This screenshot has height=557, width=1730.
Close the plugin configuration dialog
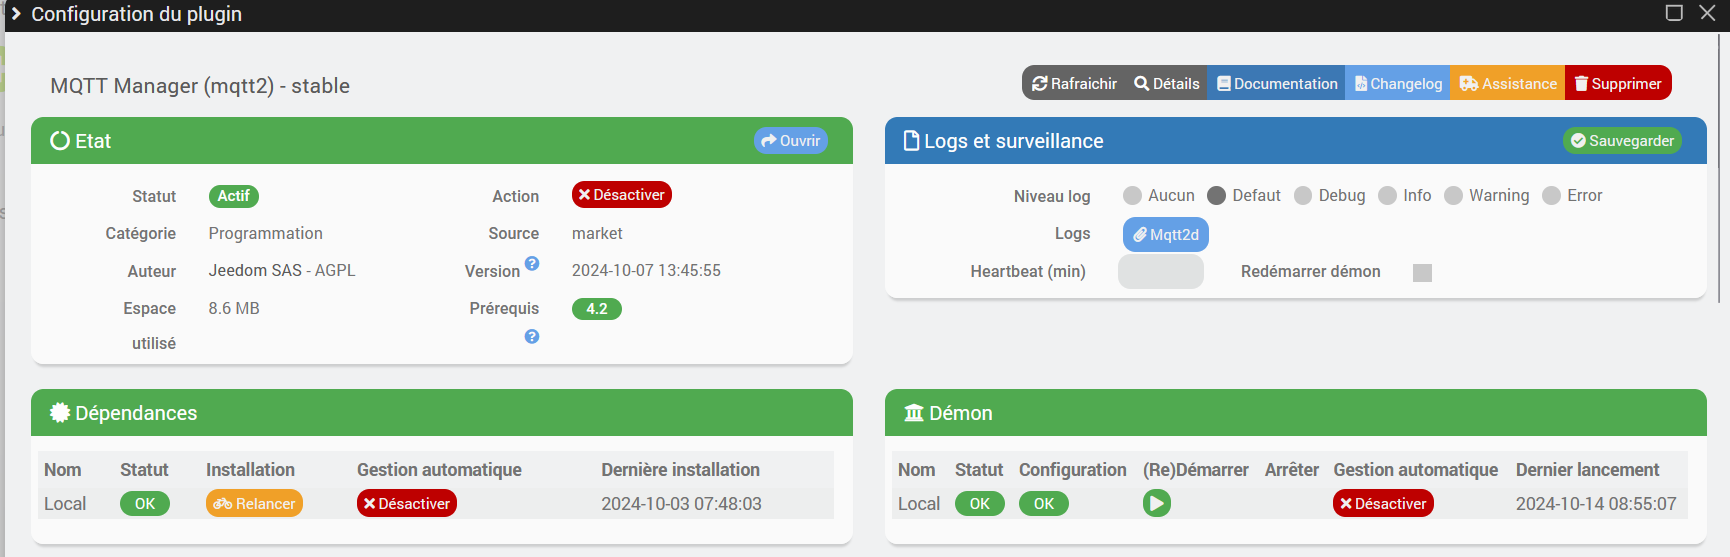[x=1708, y=13]
